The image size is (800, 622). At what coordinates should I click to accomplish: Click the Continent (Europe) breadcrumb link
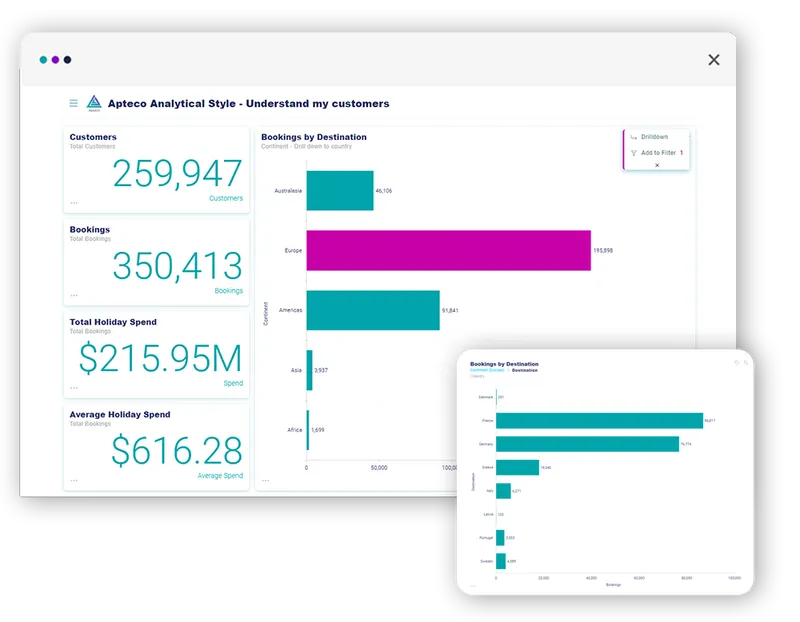[487, 370]
